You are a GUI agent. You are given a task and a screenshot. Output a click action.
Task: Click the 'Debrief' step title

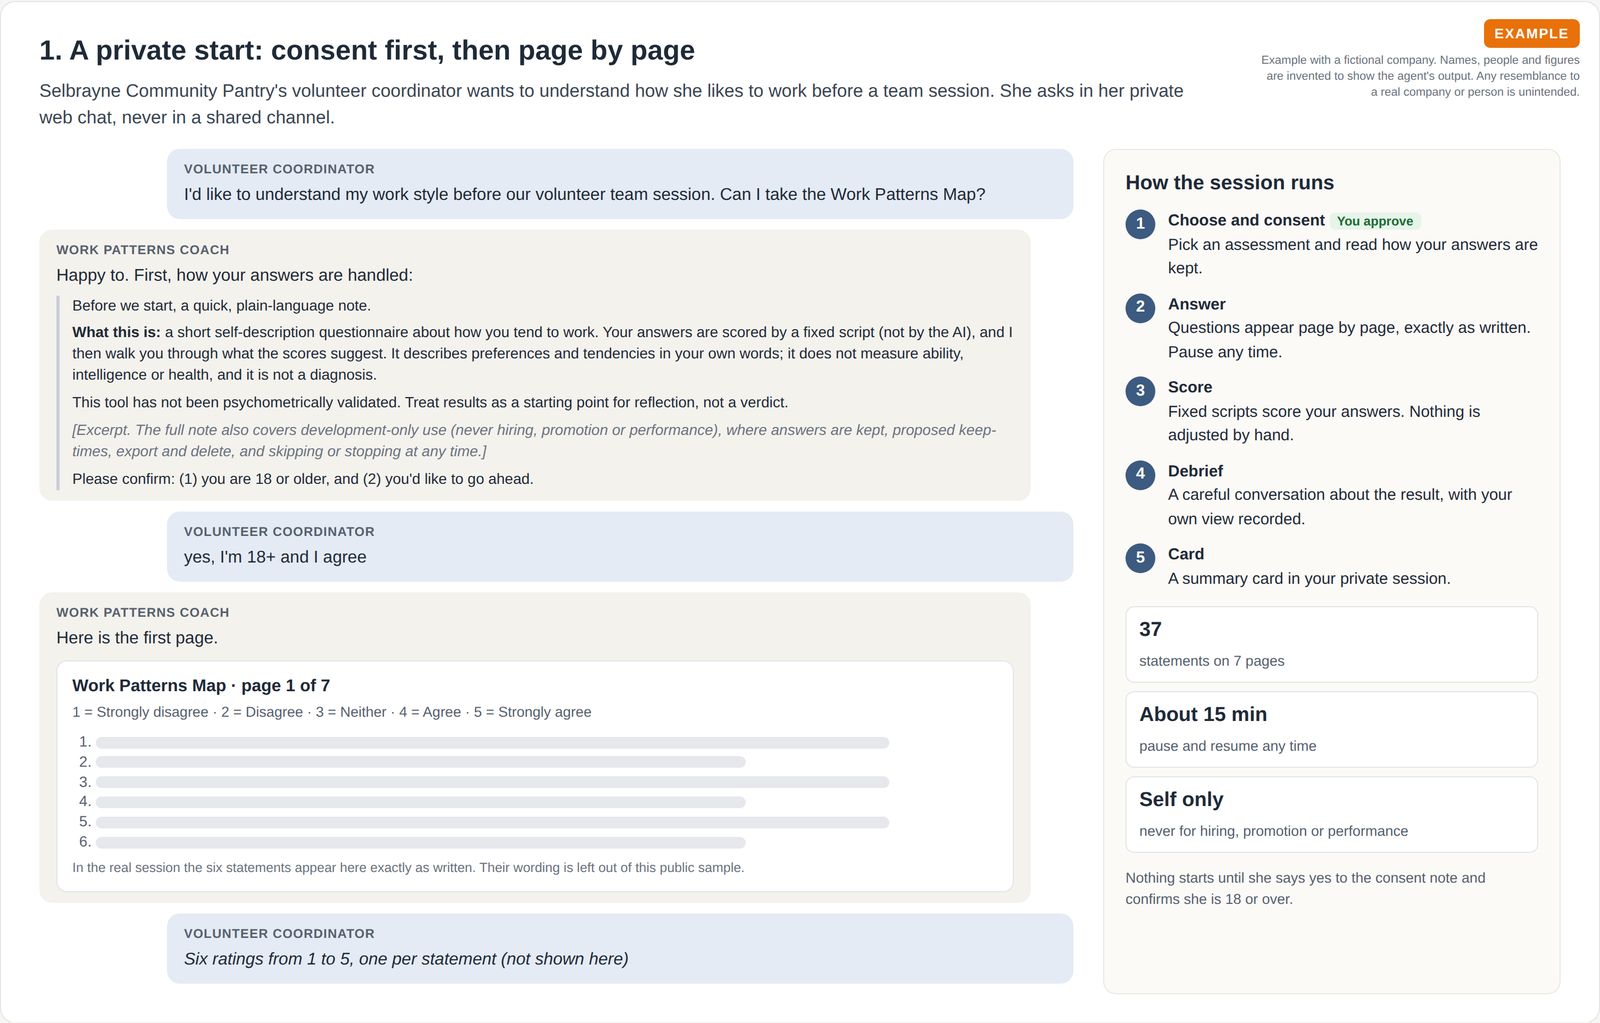click(1195, 471)
